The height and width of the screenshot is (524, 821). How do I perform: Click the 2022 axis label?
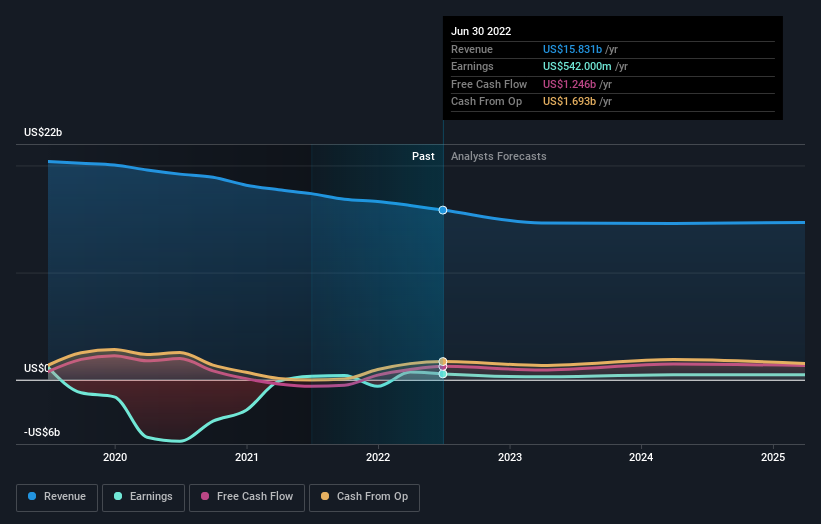[378, 457]
